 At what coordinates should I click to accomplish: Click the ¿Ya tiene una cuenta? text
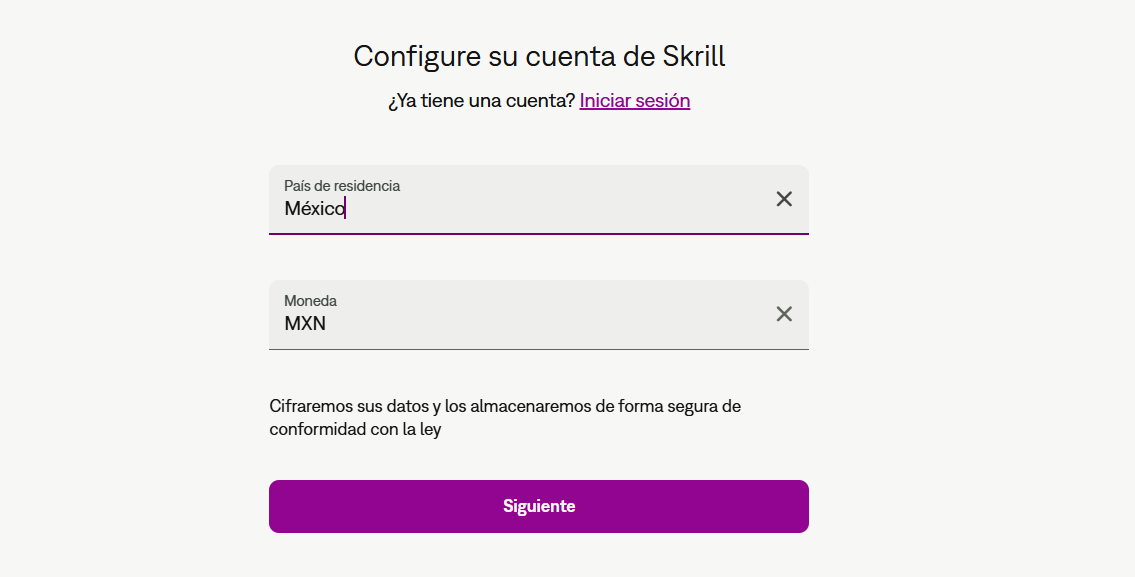tap(481, 101)
